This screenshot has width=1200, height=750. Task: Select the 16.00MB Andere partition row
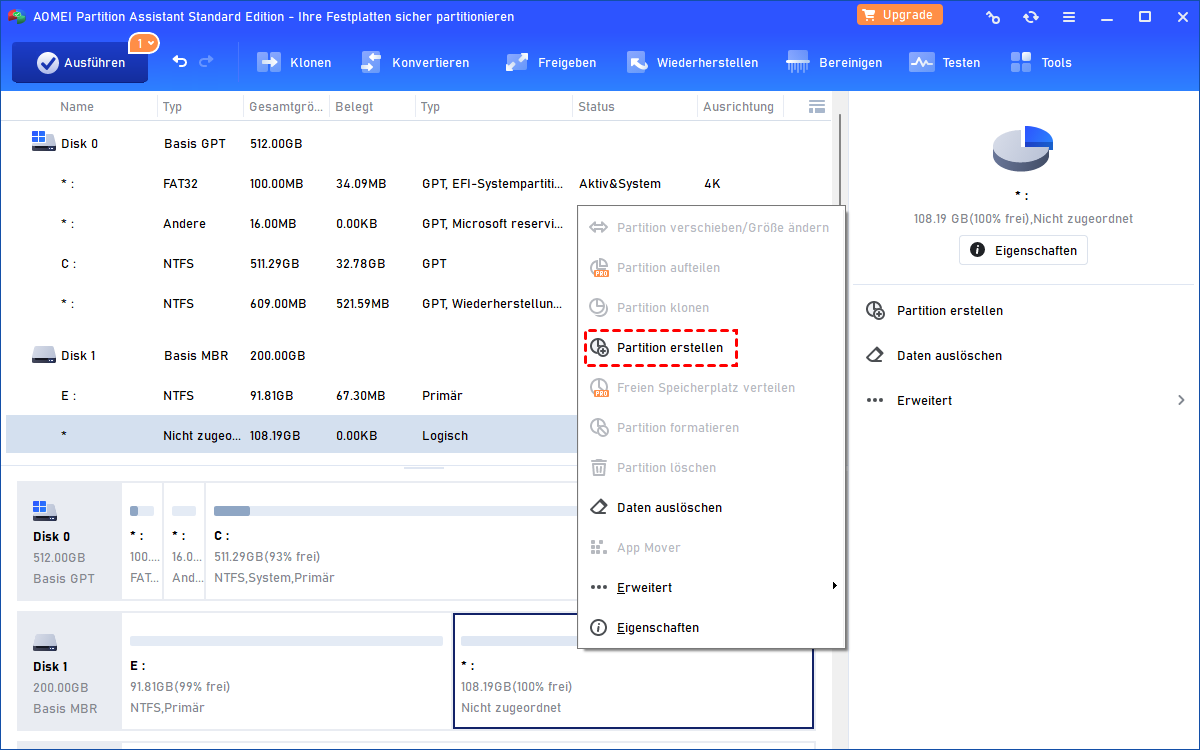point(292,223)
